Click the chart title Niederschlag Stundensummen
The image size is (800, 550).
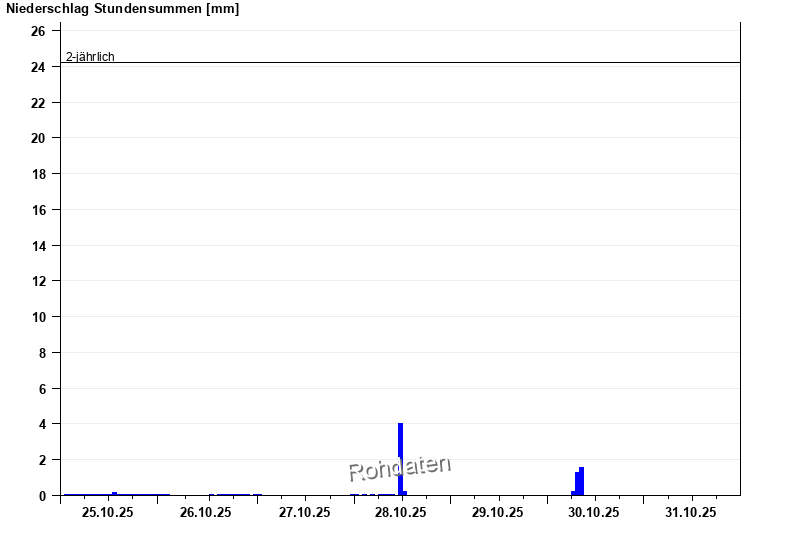(x=123, y=9)
